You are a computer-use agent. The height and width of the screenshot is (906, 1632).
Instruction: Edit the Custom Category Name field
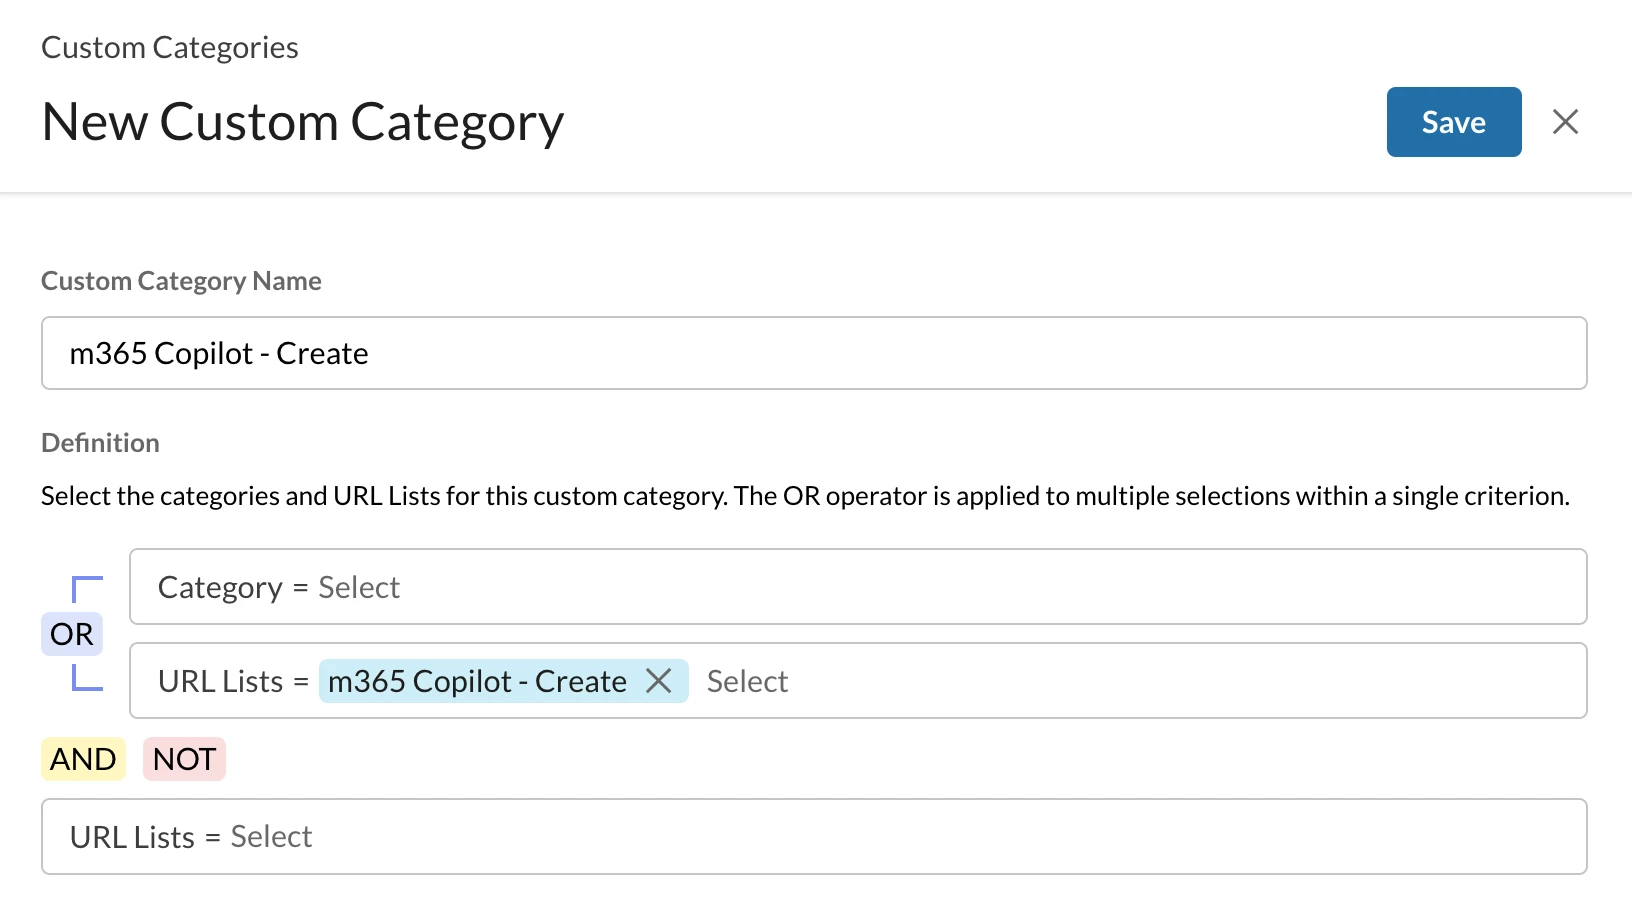(814, 353)
